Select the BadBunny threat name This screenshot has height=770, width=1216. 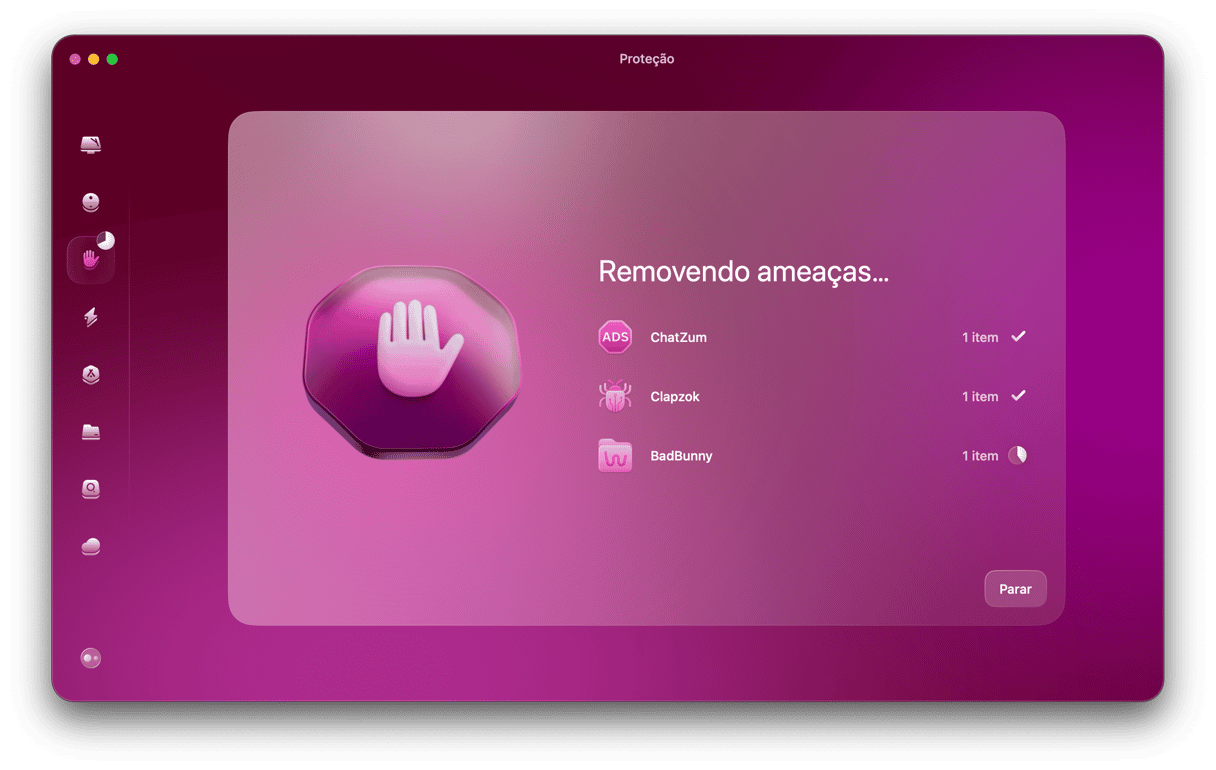click(681, 455)
